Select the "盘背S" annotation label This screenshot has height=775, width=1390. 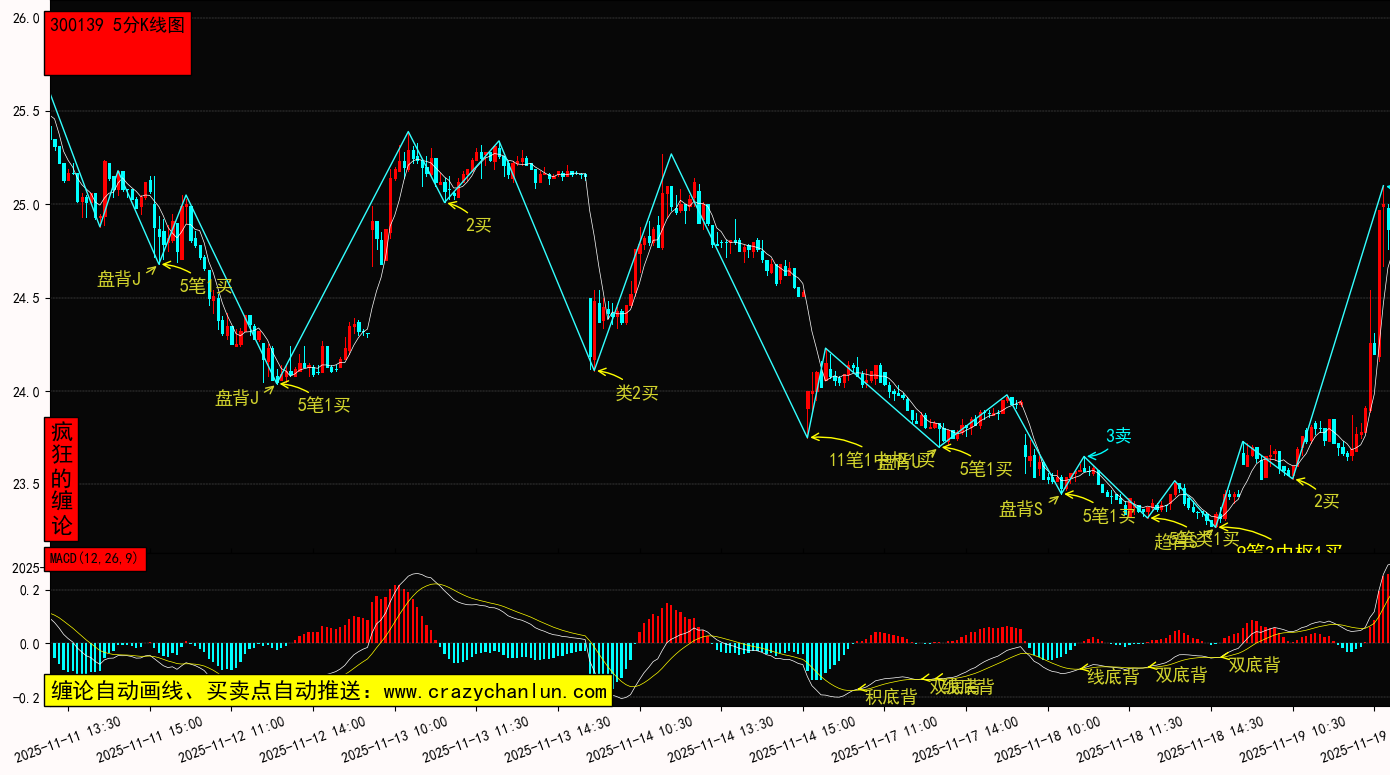pos(1021,509)
